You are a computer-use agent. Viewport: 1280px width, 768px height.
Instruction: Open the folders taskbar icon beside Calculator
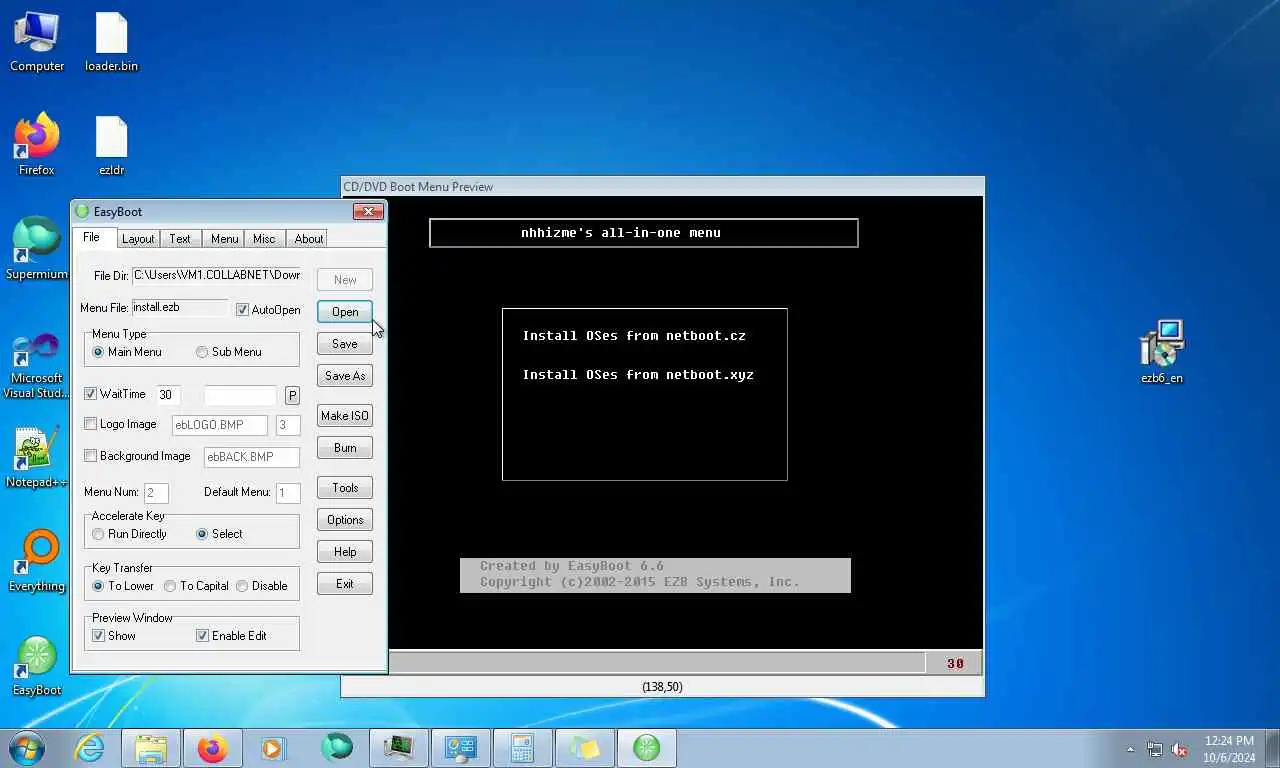(585, 748)
